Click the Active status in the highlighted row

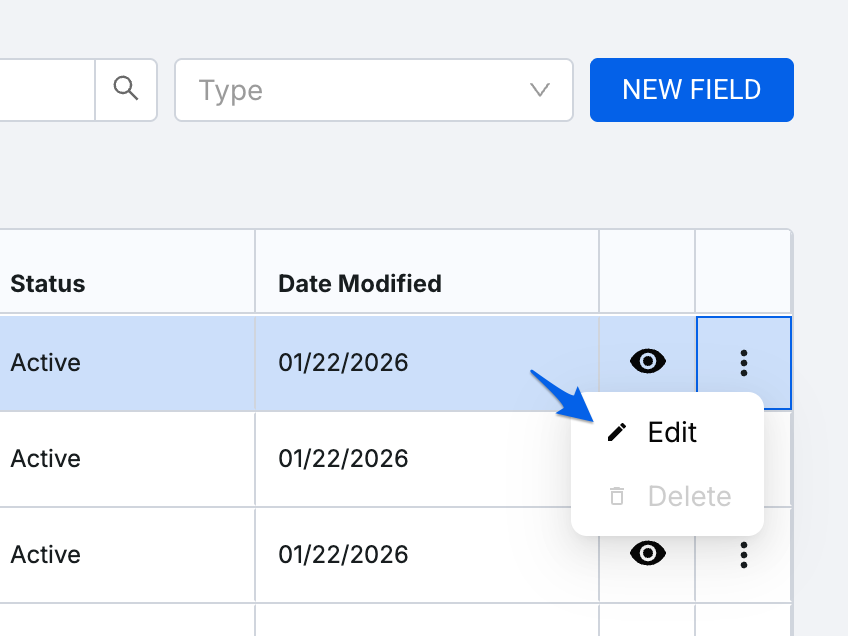pos(46,362)
